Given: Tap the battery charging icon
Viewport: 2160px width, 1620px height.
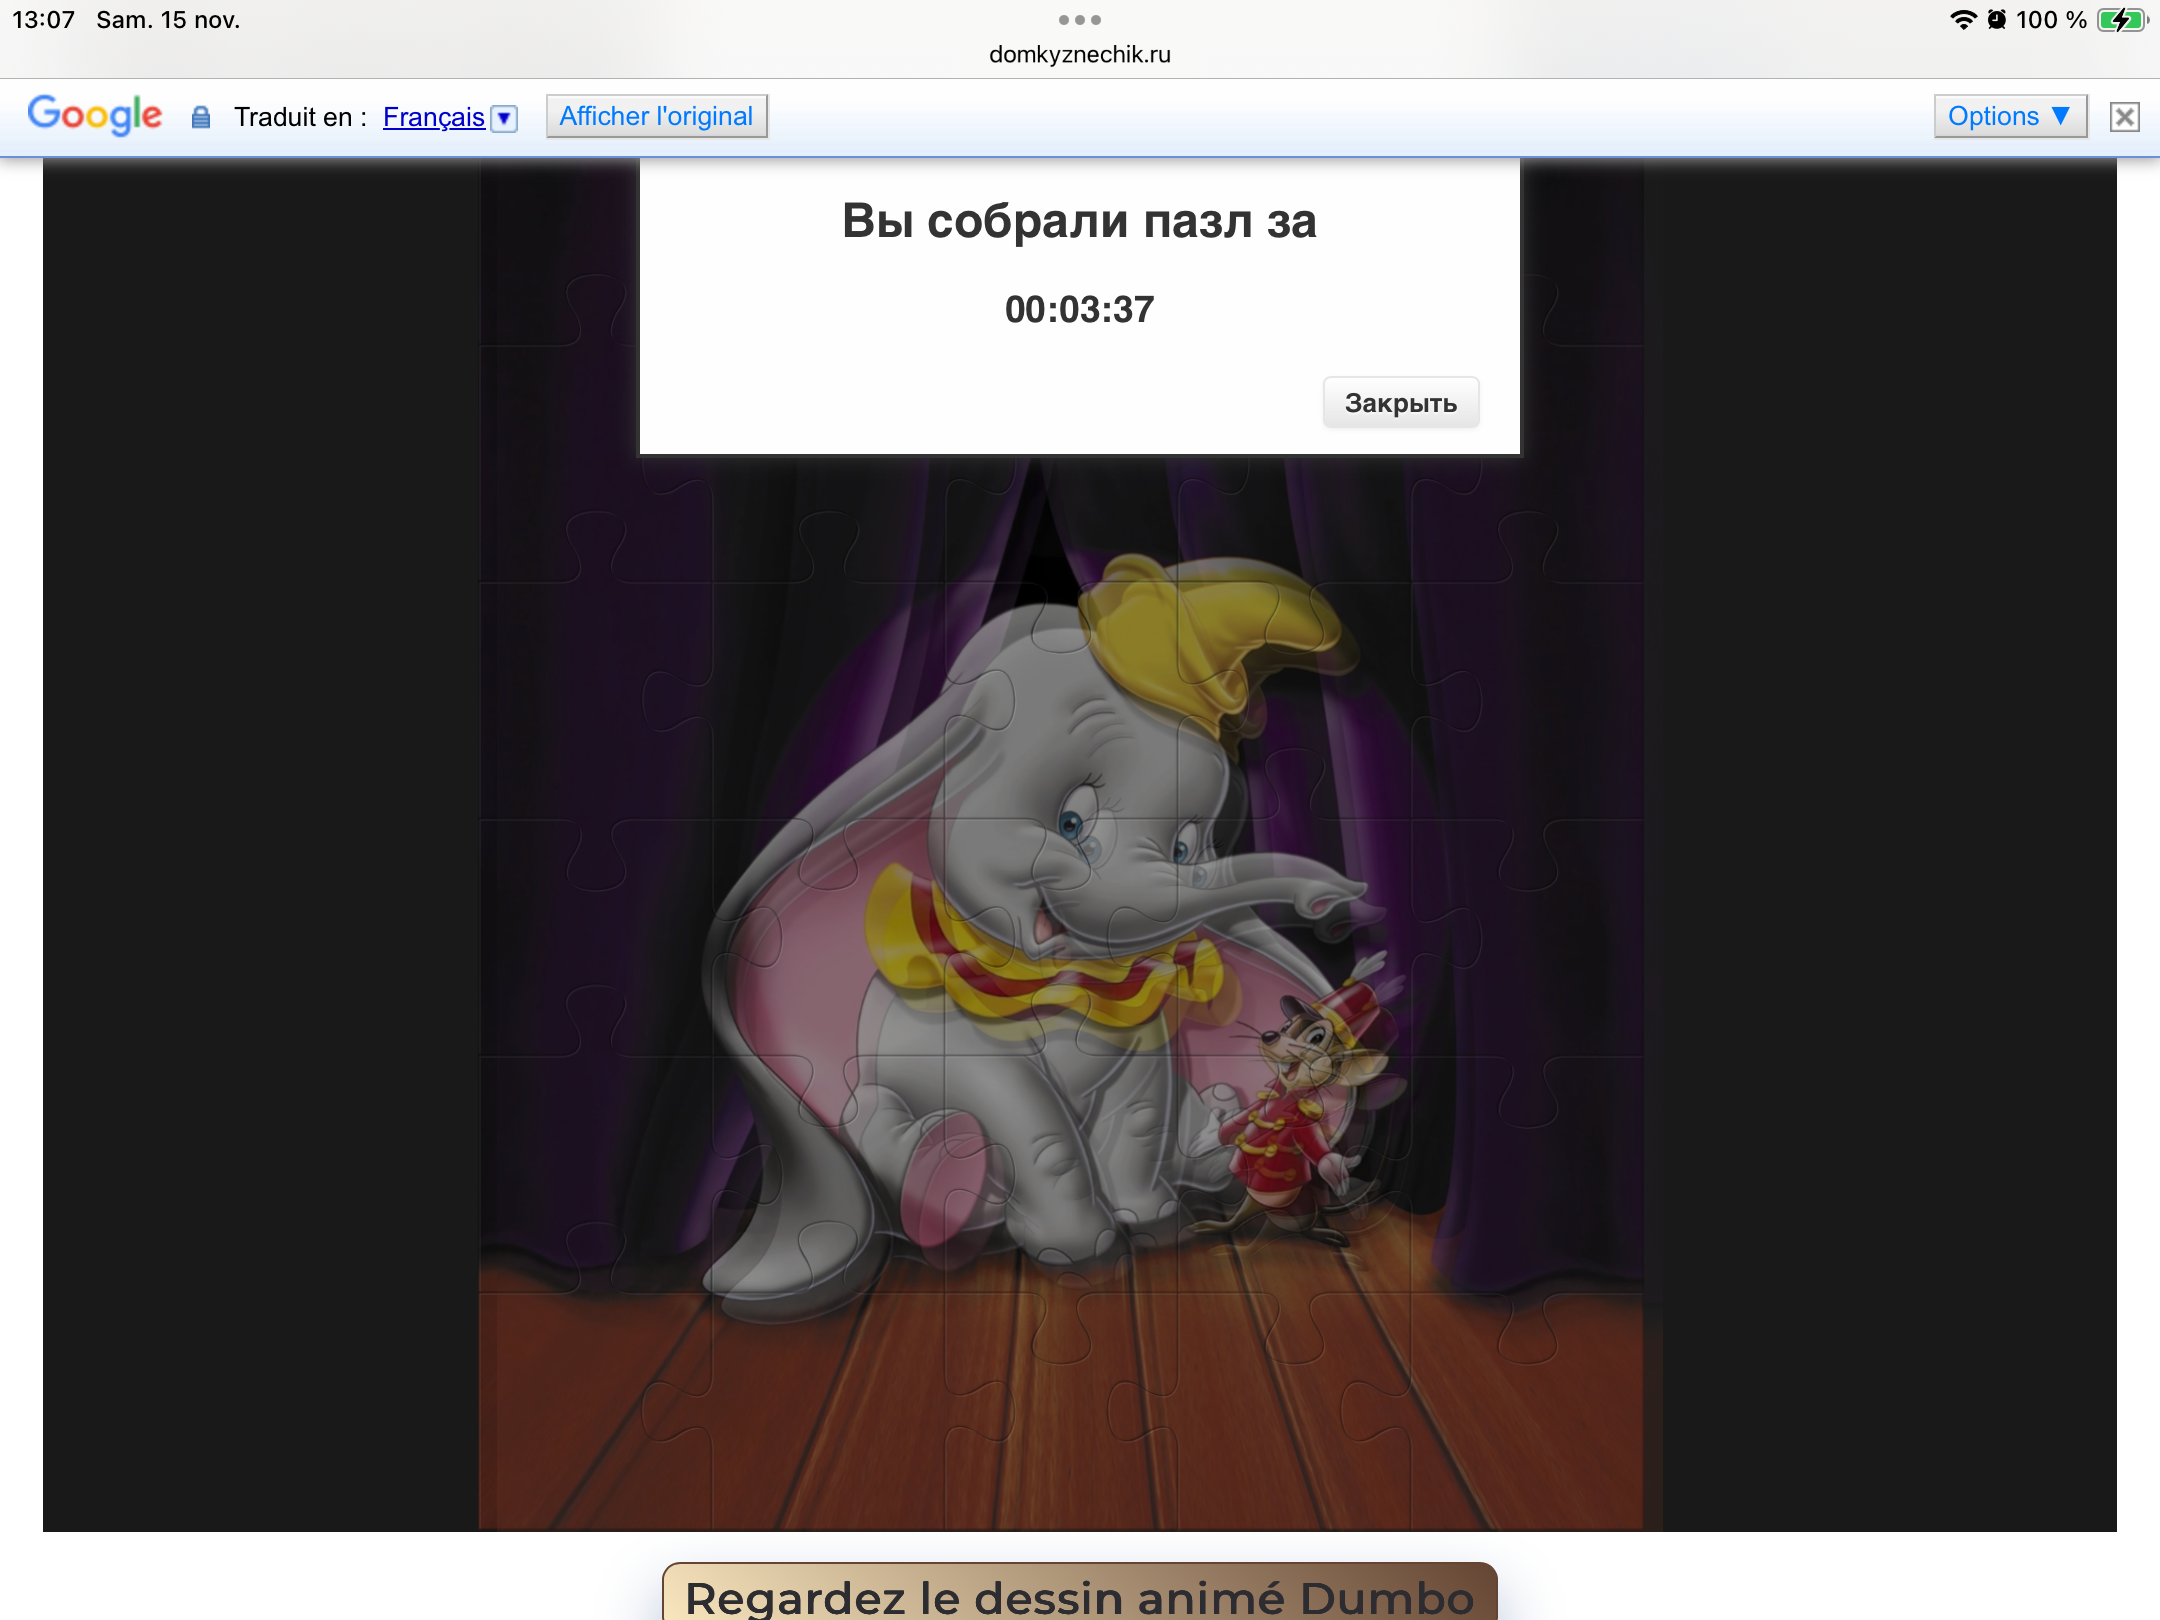Looking at the screenshot, I should [x=2122, y=20].
